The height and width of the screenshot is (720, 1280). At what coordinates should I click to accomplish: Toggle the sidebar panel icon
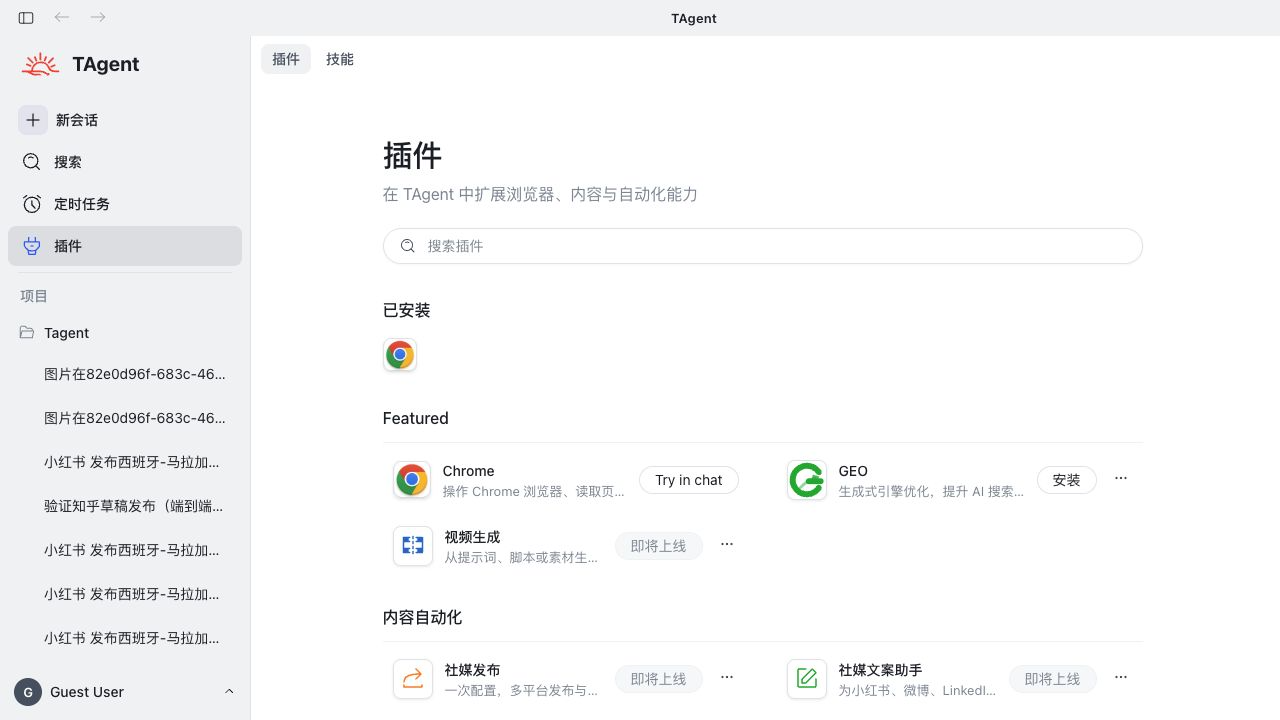coord(26,18)
